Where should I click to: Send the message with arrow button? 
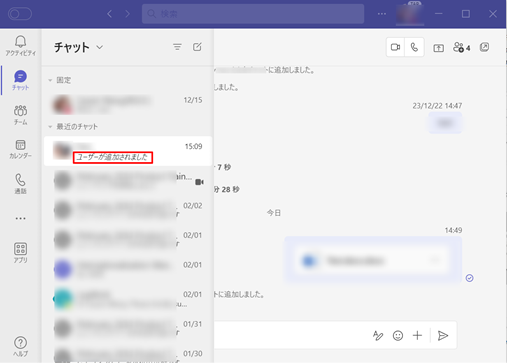pyautogui.click(x=443, y=335)
